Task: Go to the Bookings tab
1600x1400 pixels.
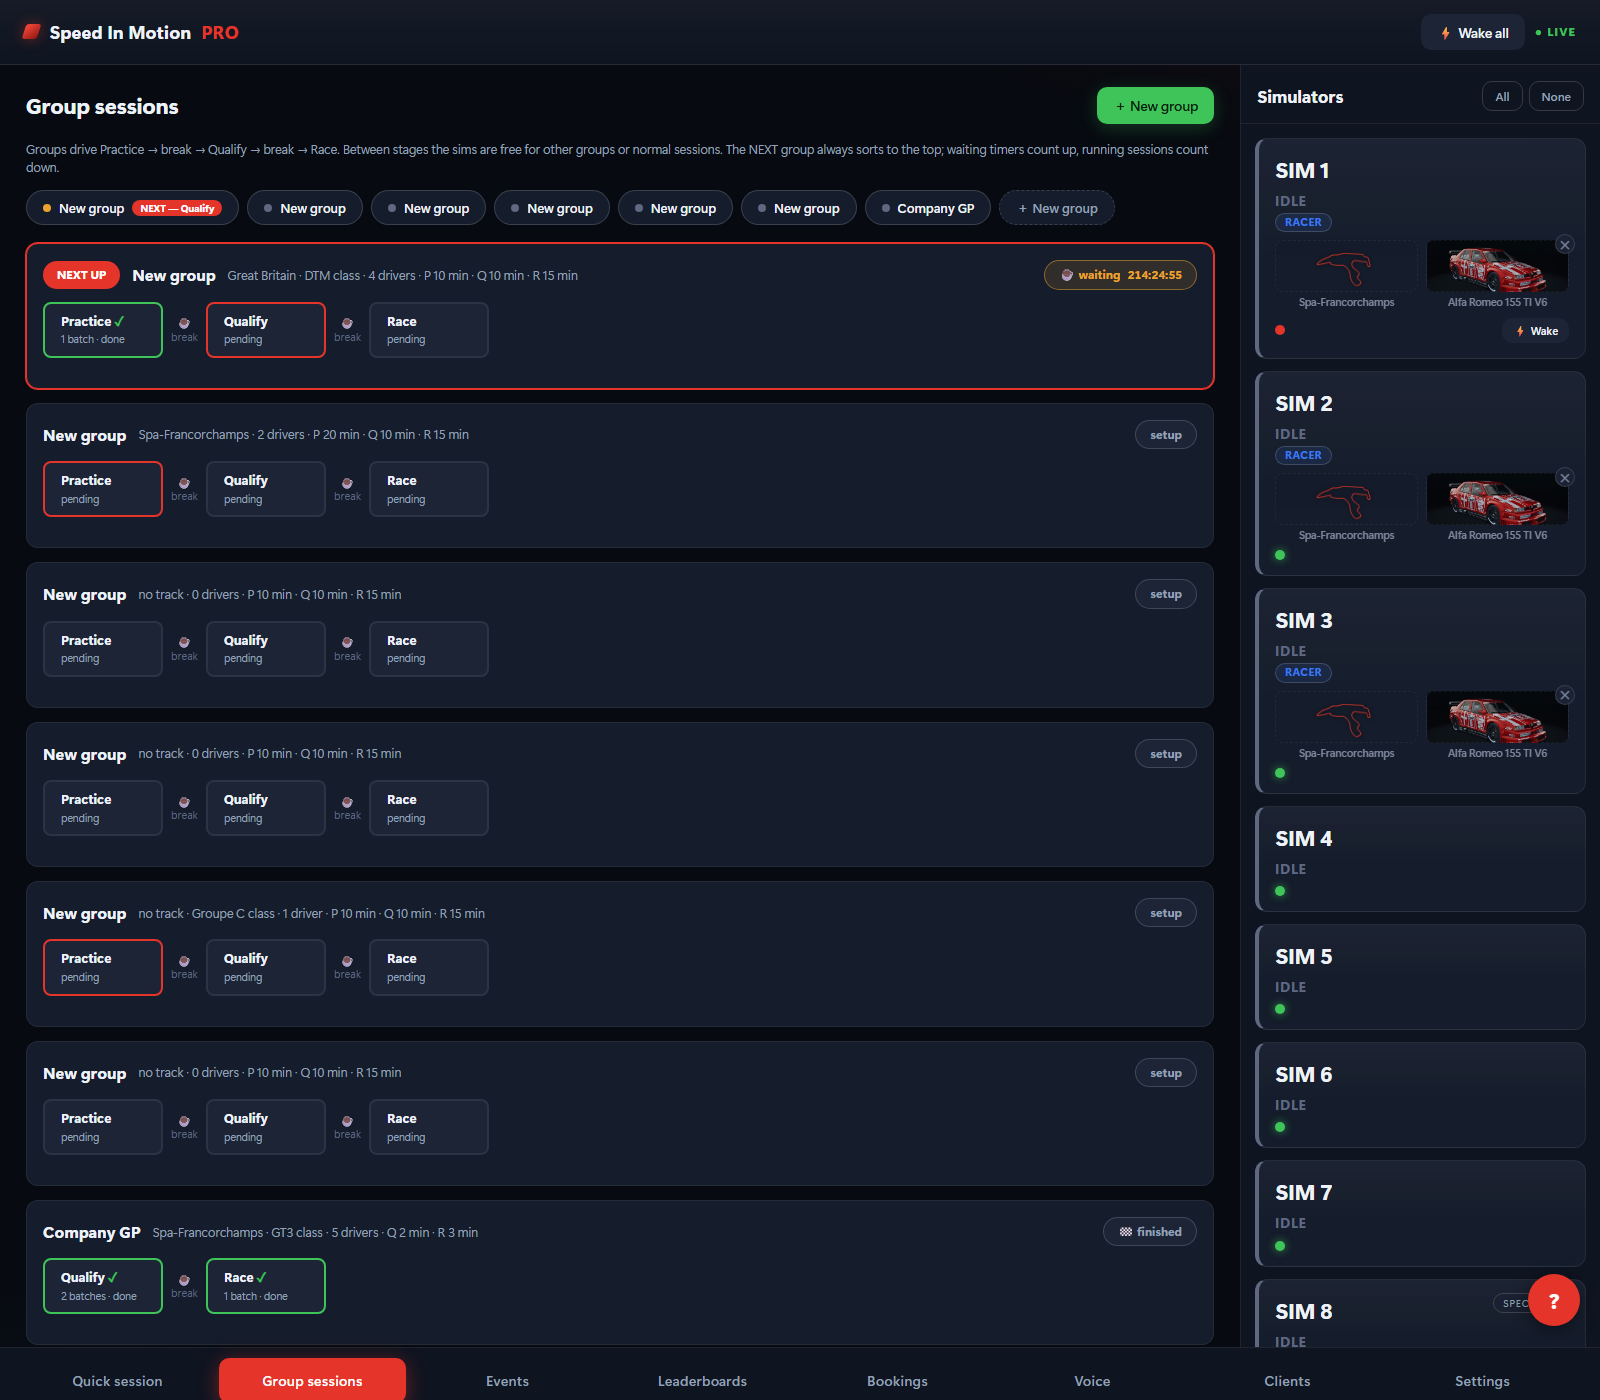Action: (x=897, y=1381)
